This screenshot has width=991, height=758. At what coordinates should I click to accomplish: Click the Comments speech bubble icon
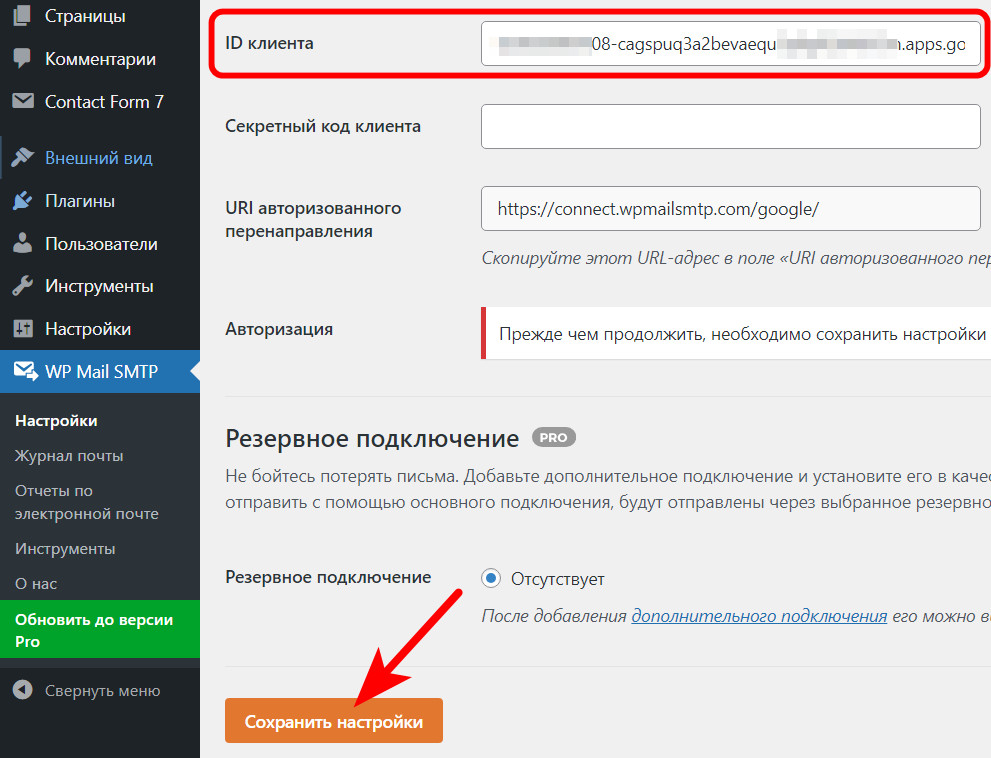coord(22,59)
